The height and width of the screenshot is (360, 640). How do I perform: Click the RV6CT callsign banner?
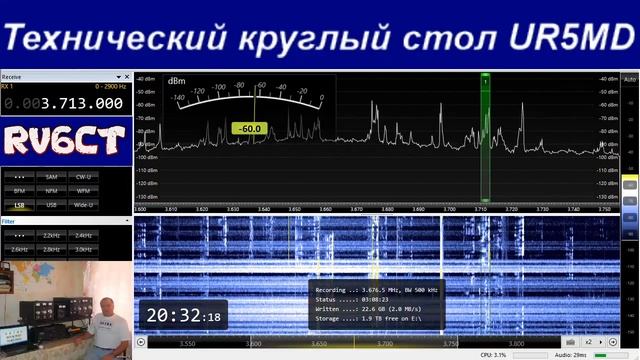point(65,141)
